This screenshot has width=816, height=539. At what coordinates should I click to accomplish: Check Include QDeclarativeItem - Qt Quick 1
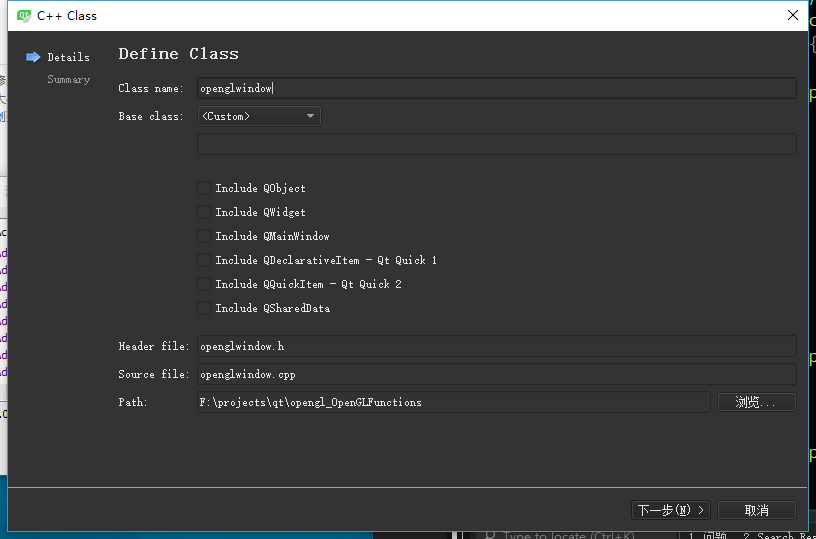tap(204, 260)
